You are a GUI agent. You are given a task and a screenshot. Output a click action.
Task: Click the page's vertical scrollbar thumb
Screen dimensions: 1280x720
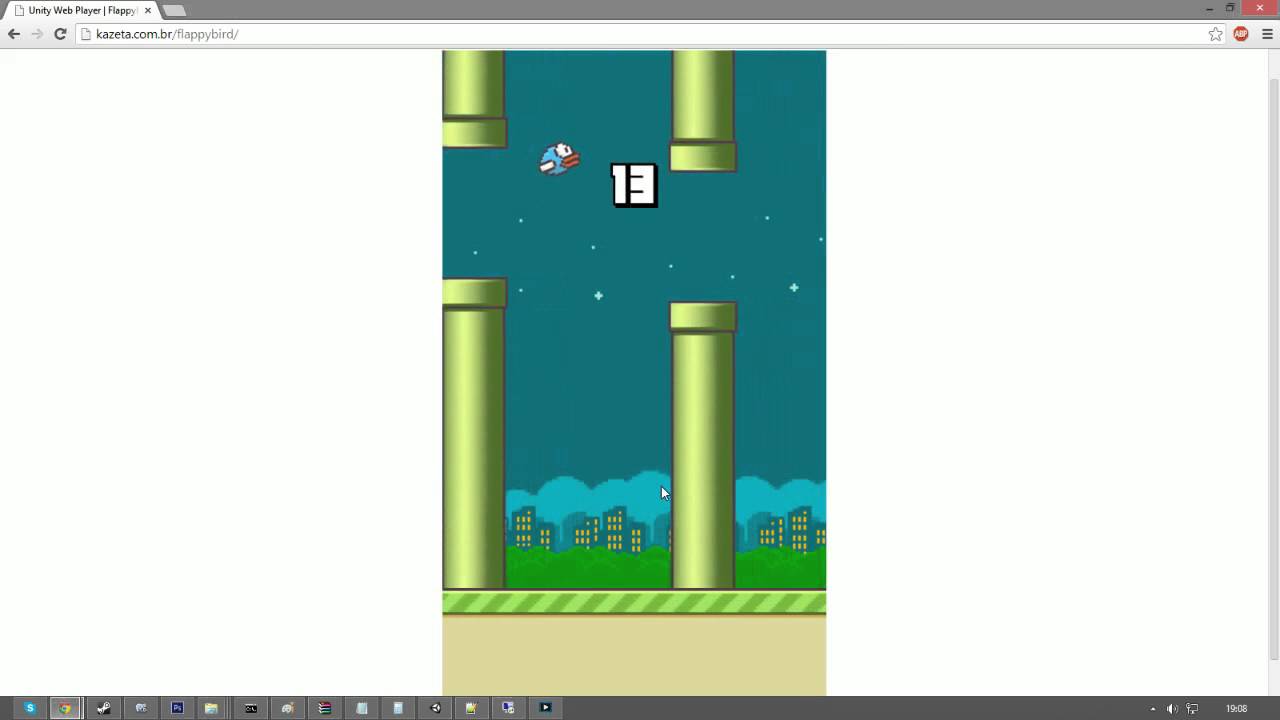(x=1273, y=368)
